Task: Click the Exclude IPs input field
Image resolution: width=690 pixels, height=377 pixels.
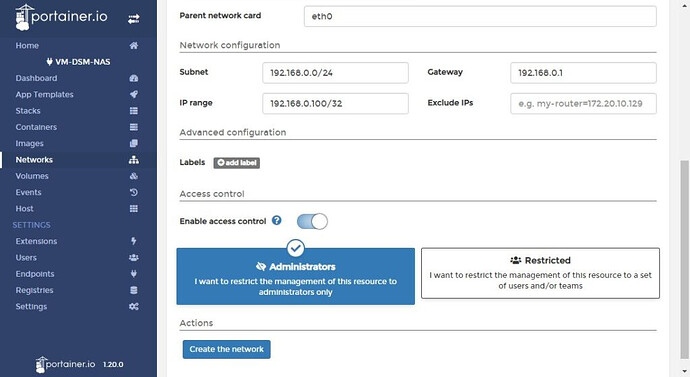Action: click(x=583, y=104)
